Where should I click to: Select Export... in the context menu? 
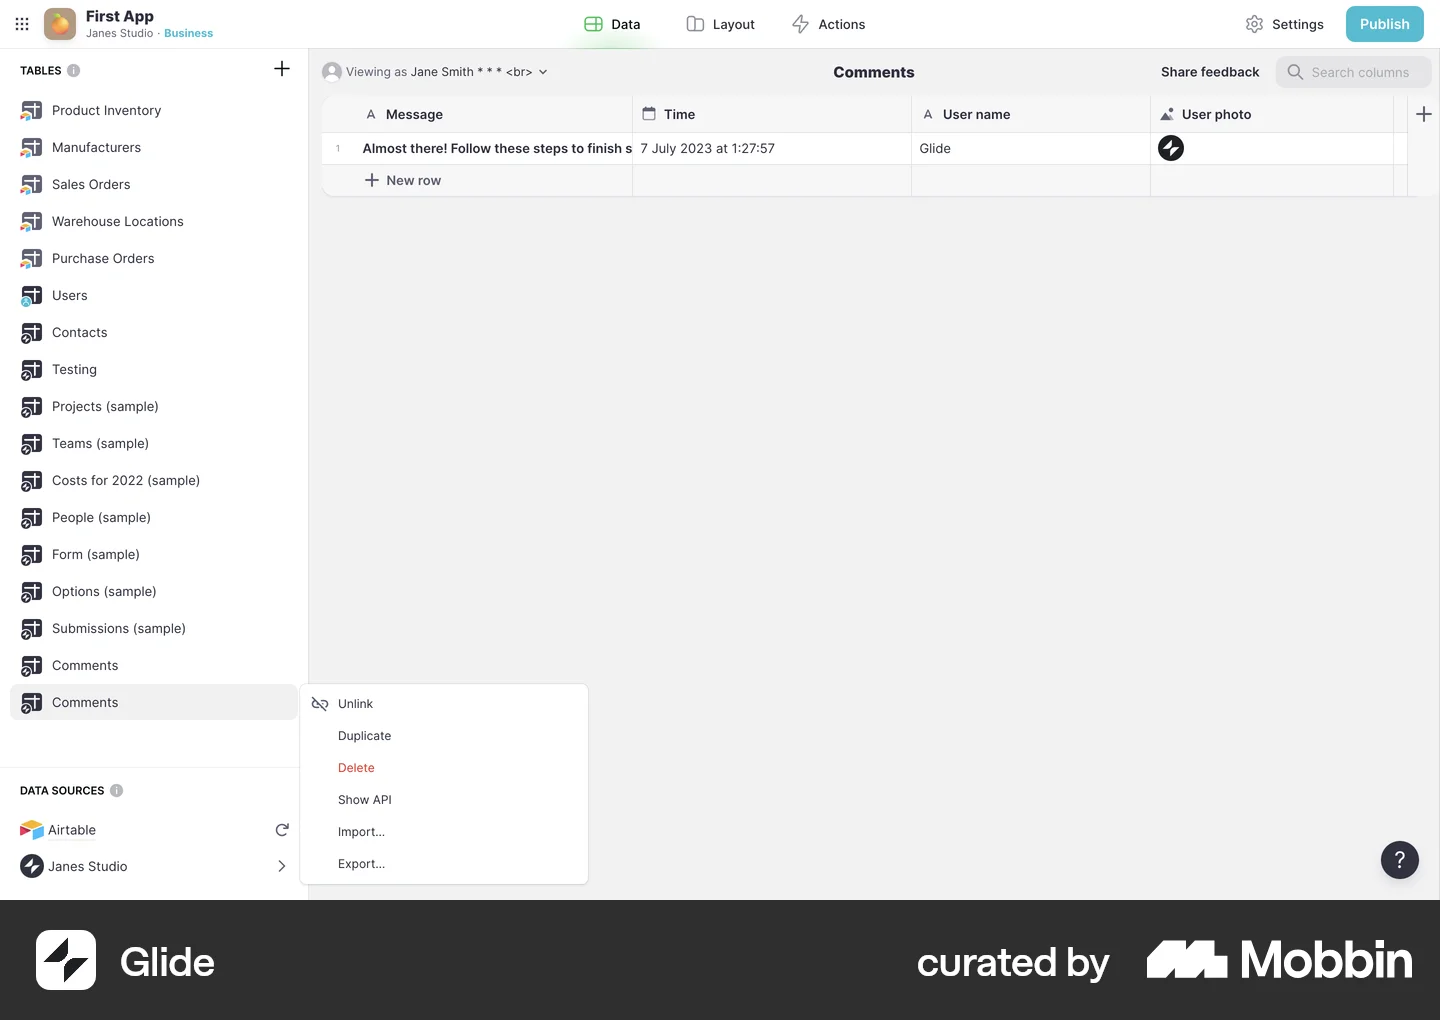point(444,864)
